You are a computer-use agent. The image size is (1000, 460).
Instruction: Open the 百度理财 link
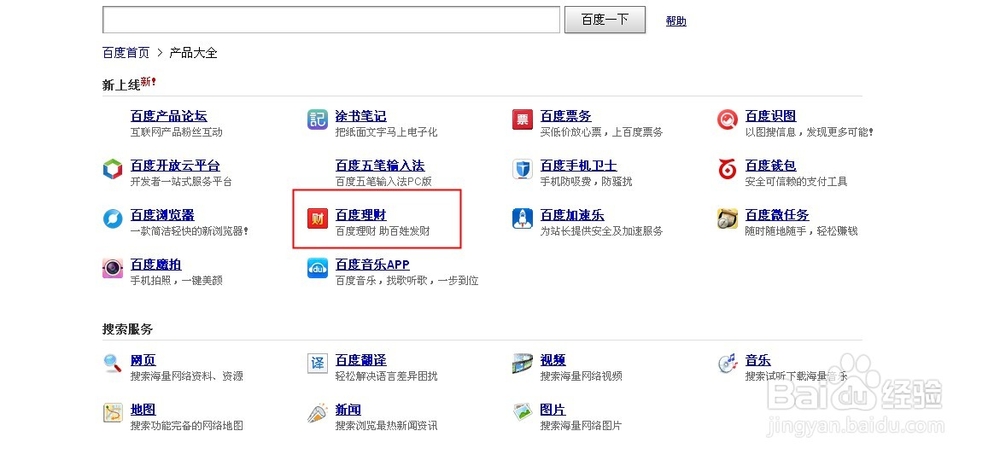click(361, 215)
